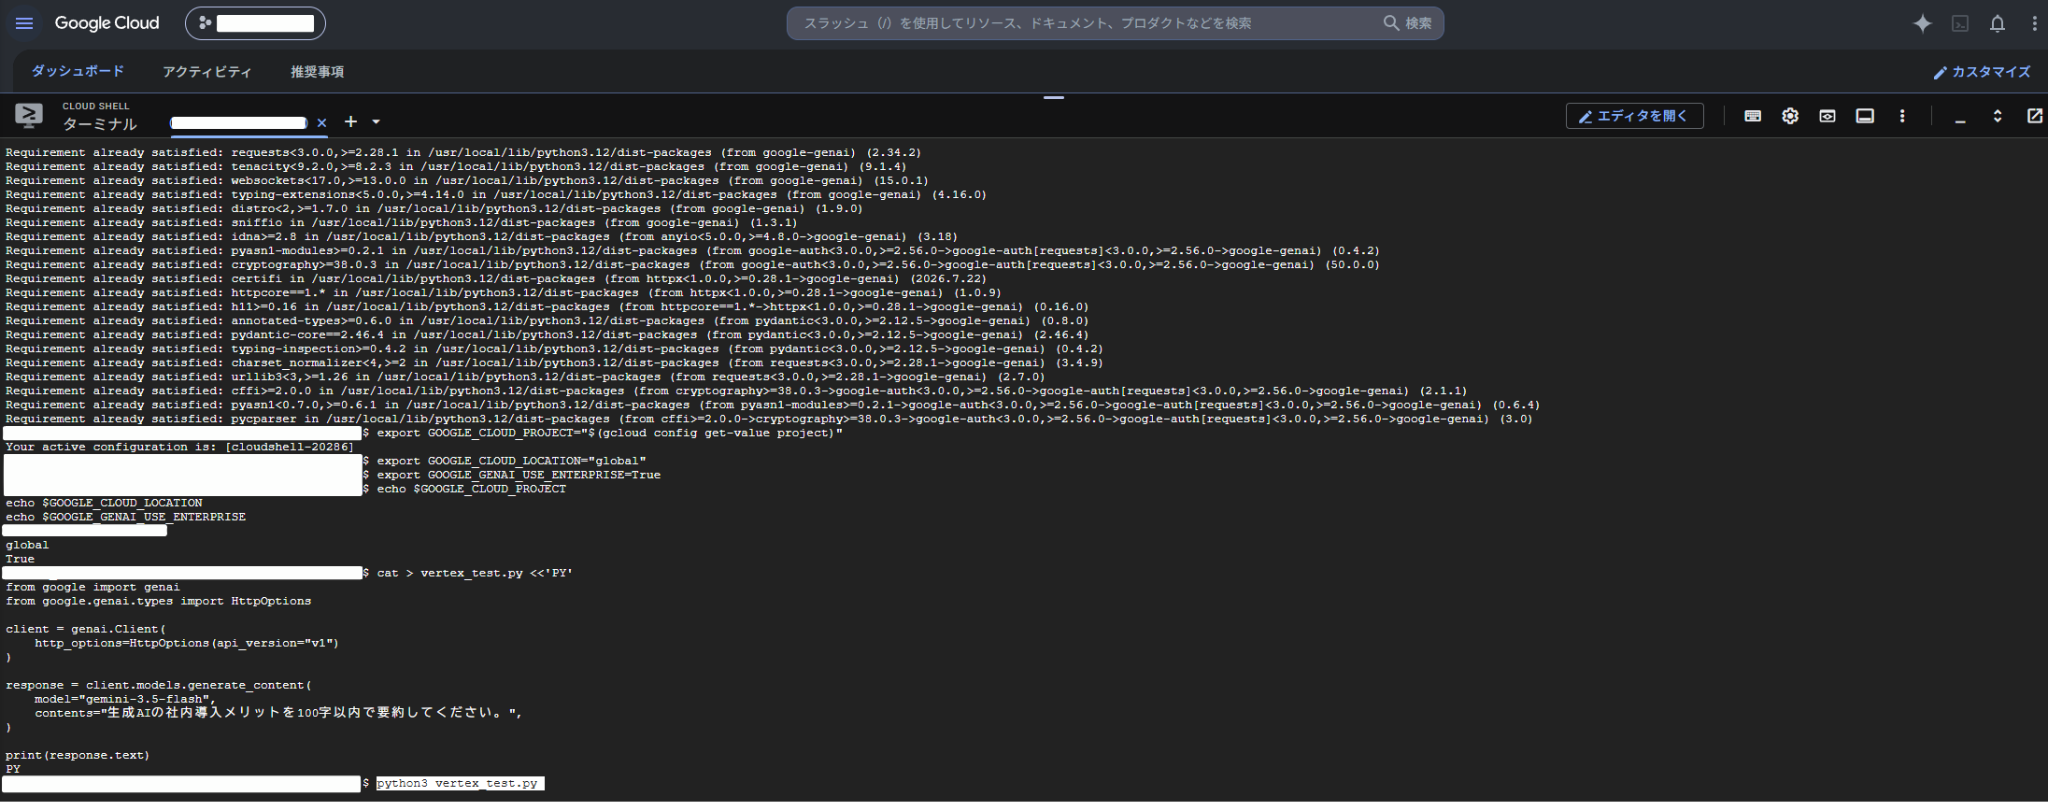Close the current terminal tab

(x=321, y=123)
